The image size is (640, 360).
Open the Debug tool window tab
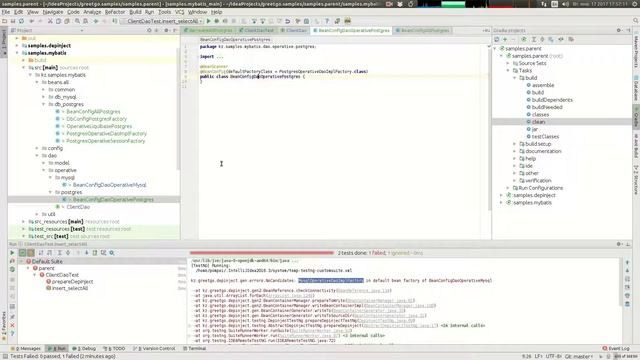coord(84,349)
